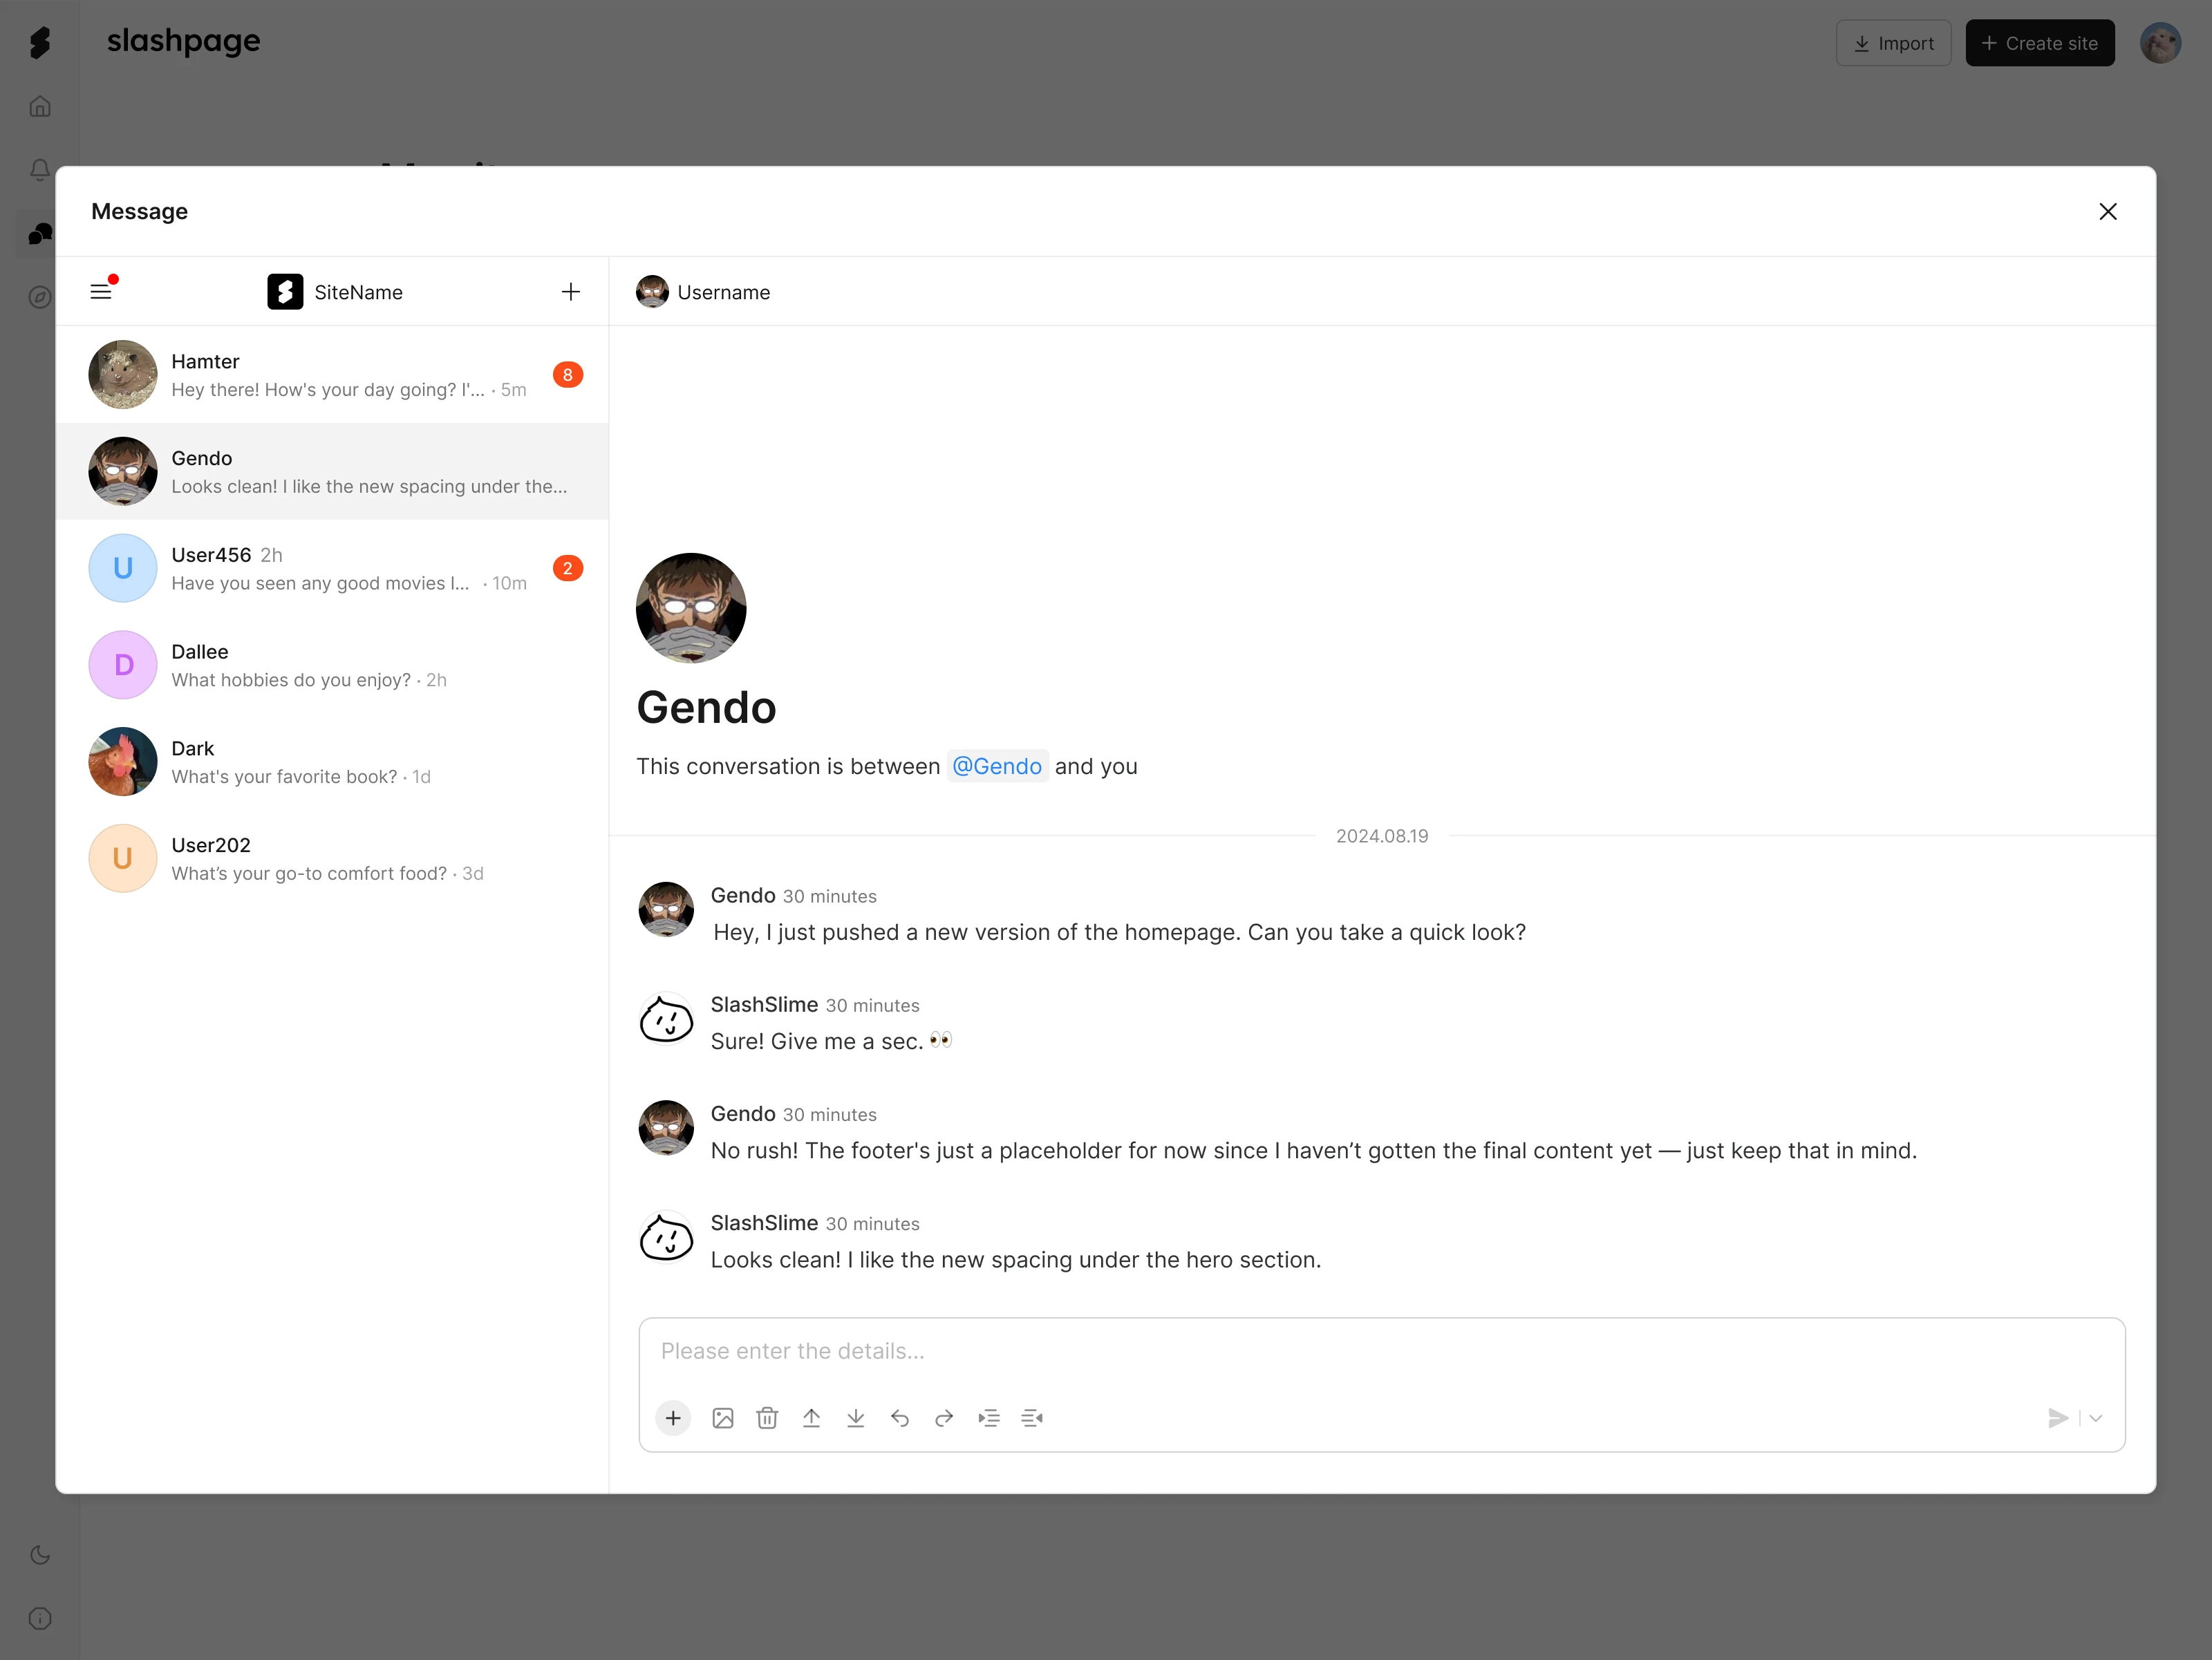Screen dimensions: 2212x1660
Task: Click Gendo name on 'No rush!' message
Action: click(743, 1114)
